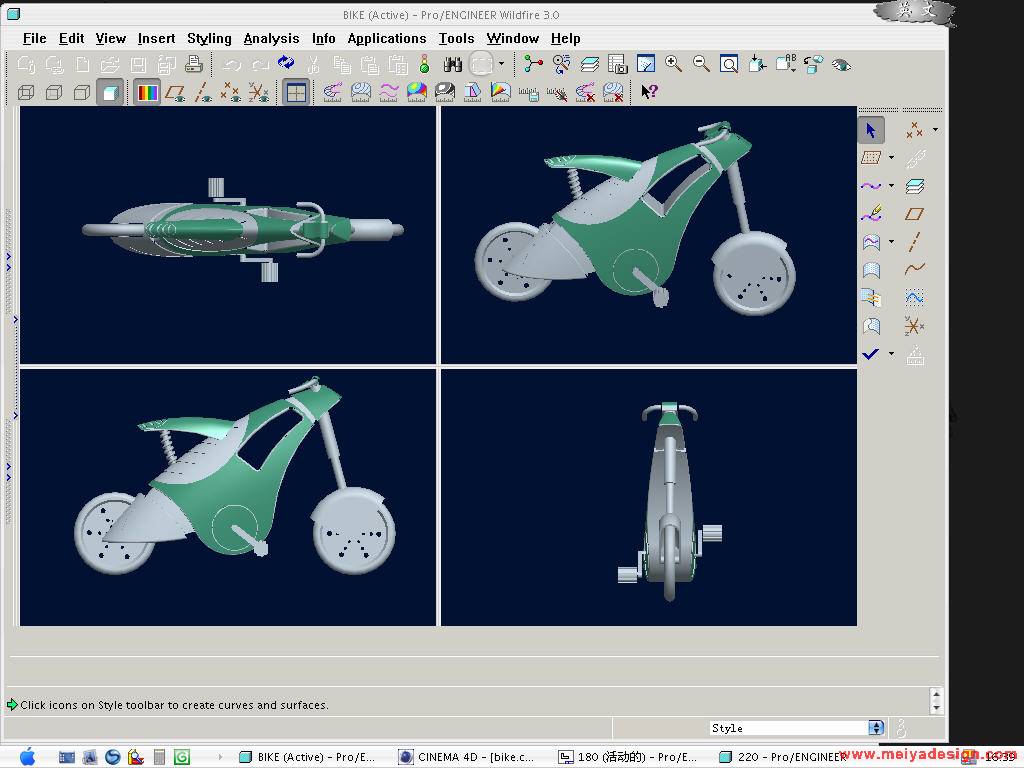Switch to wireframe display

(x=26, y=92)
